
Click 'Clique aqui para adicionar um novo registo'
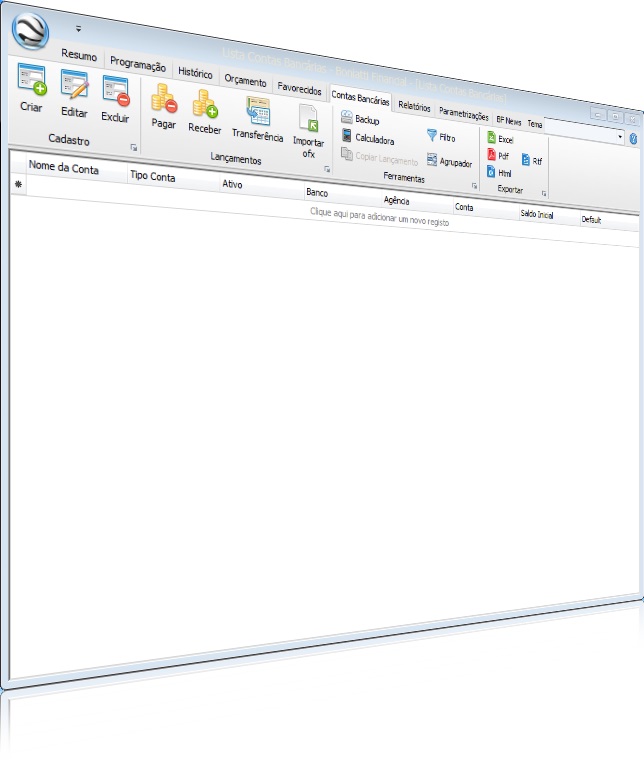coord(379,217)
